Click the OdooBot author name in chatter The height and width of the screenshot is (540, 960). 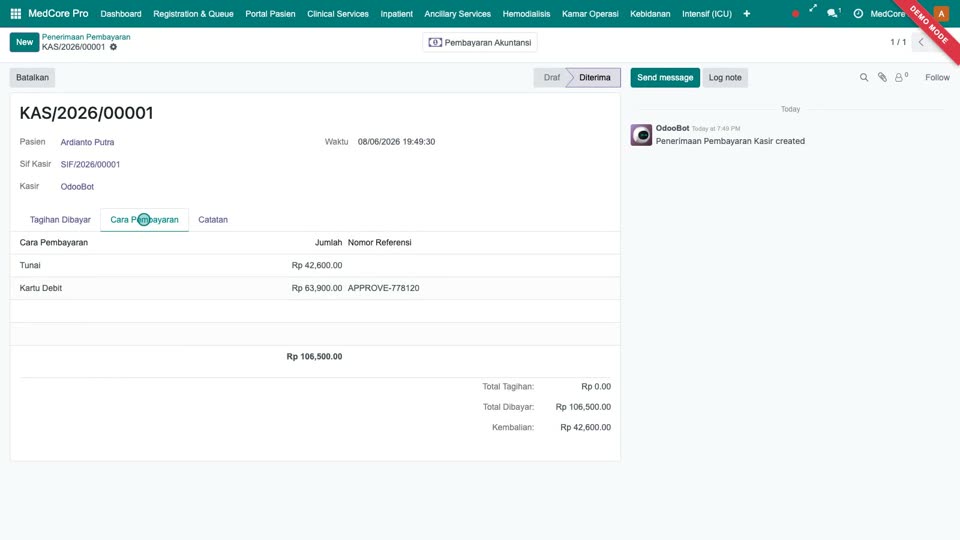point(672,128)
